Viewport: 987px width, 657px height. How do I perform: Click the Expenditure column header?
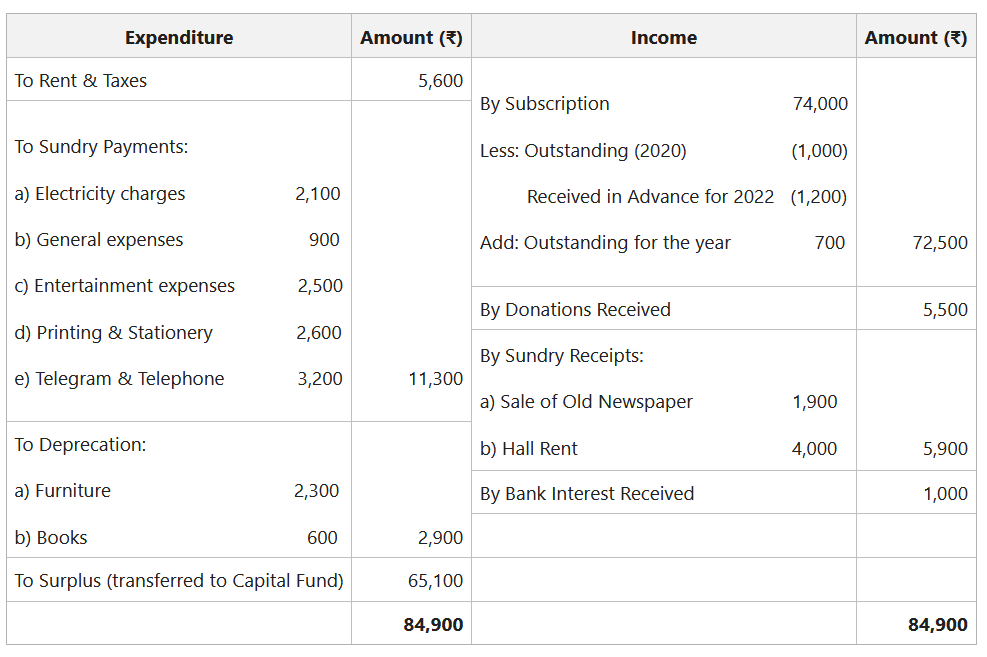point(179,38)
